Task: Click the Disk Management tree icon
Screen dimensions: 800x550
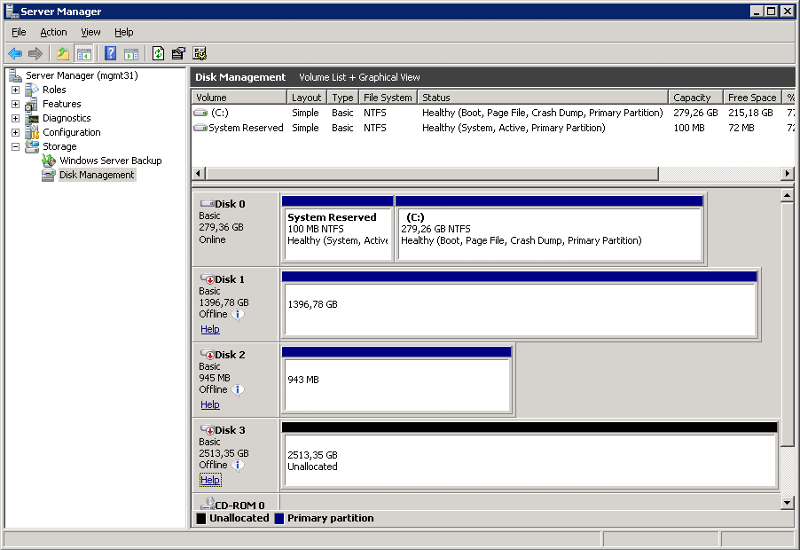Action: pyautogui.click(x=49, y=175)
